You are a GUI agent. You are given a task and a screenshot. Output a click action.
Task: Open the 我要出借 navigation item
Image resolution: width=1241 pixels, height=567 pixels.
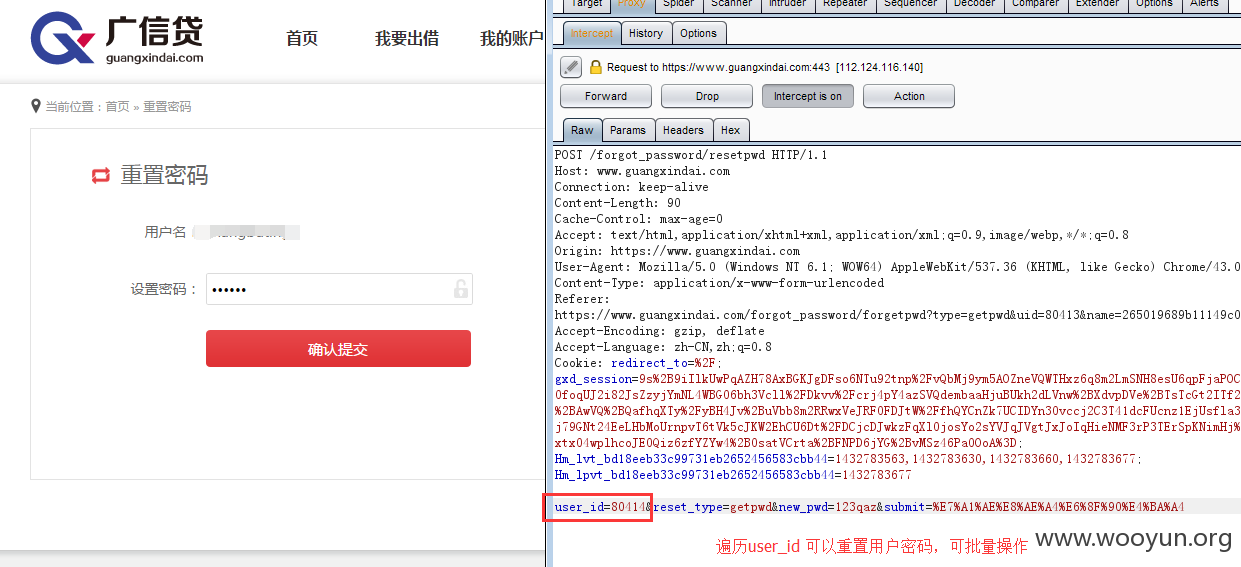point(407,38)
